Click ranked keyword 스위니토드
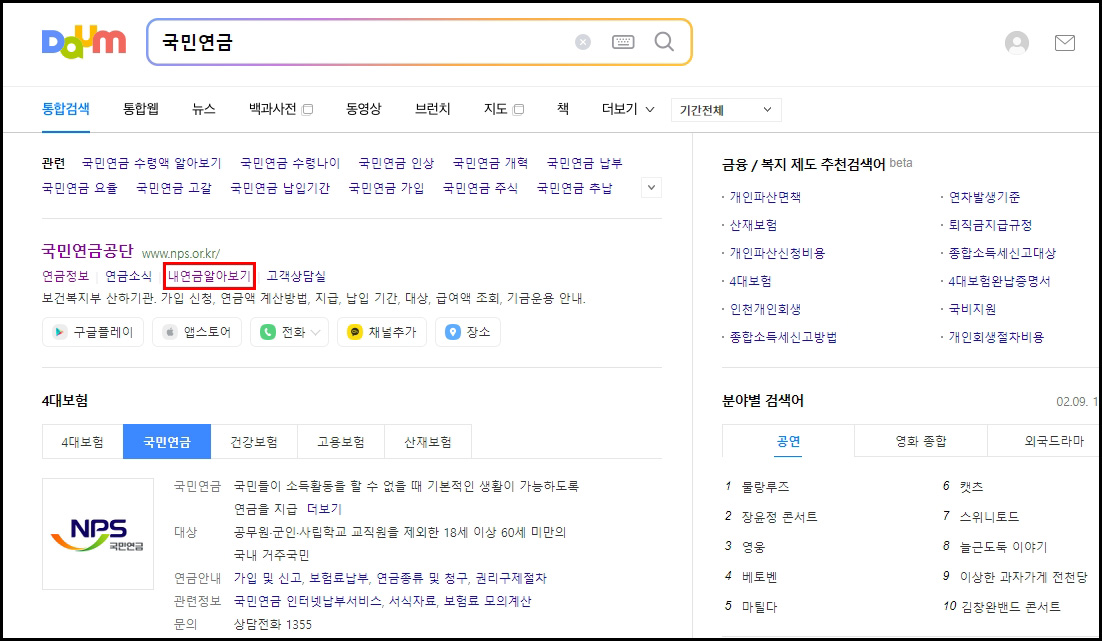Screen dimensions: 1102x641 990,517
